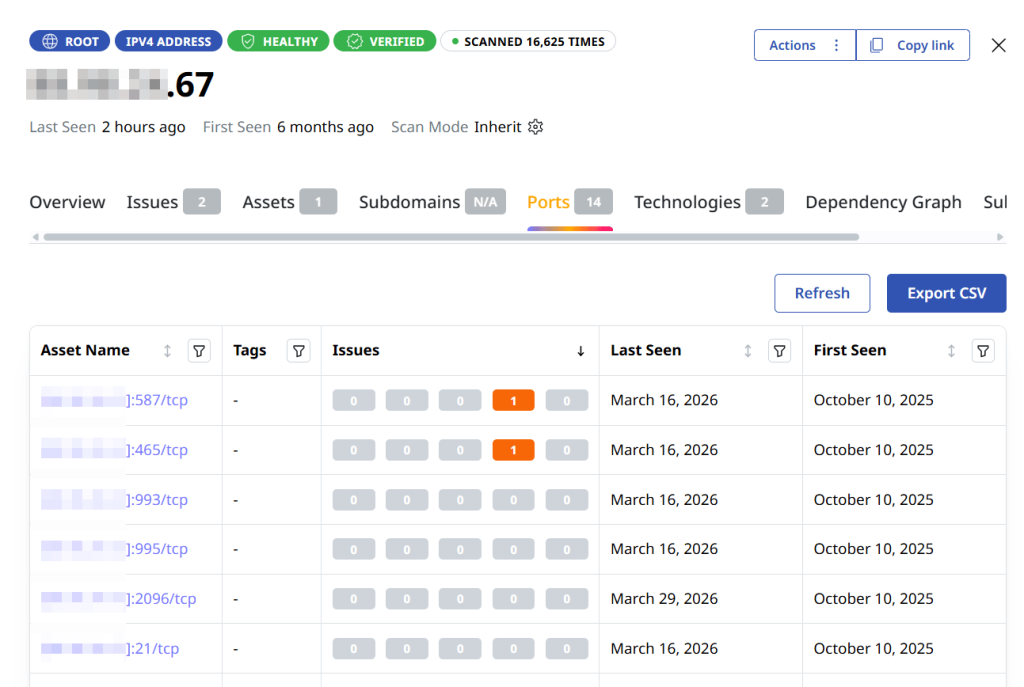Click the copy icon on Copy link
This screenshot has height=687, width=1024.
(878, 45)
